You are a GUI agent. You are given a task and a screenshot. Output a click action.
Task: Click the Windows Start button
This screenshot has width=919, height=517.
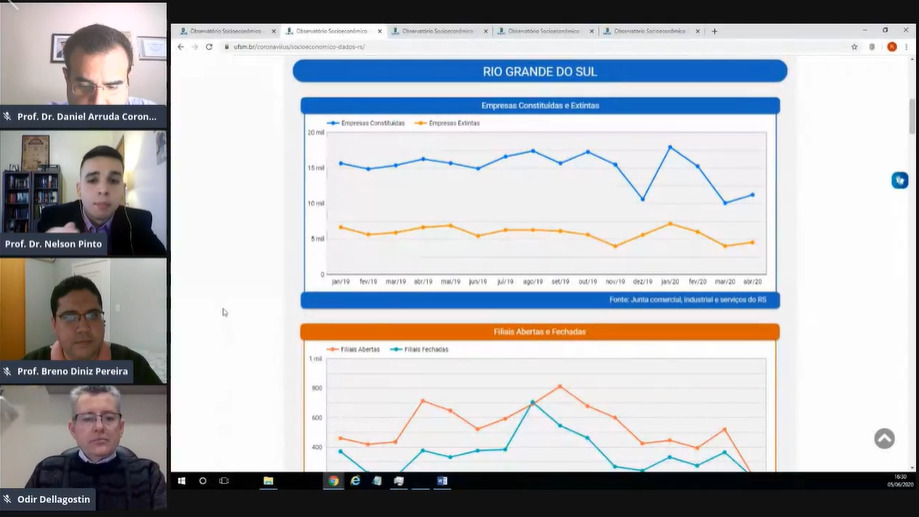[x=181, y=481]
